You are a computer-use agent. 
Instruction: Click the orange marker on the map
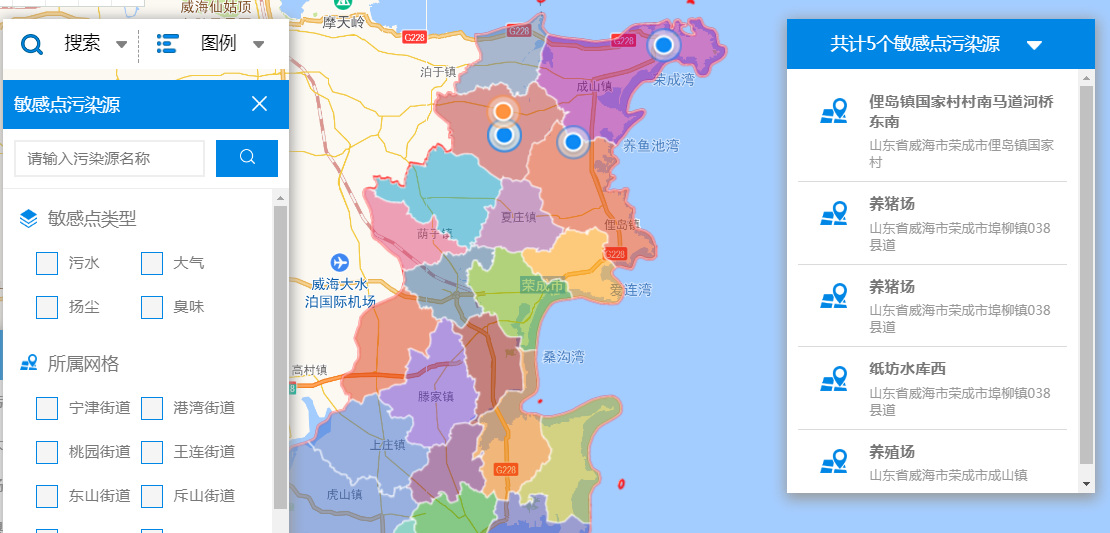click(503, 110)
